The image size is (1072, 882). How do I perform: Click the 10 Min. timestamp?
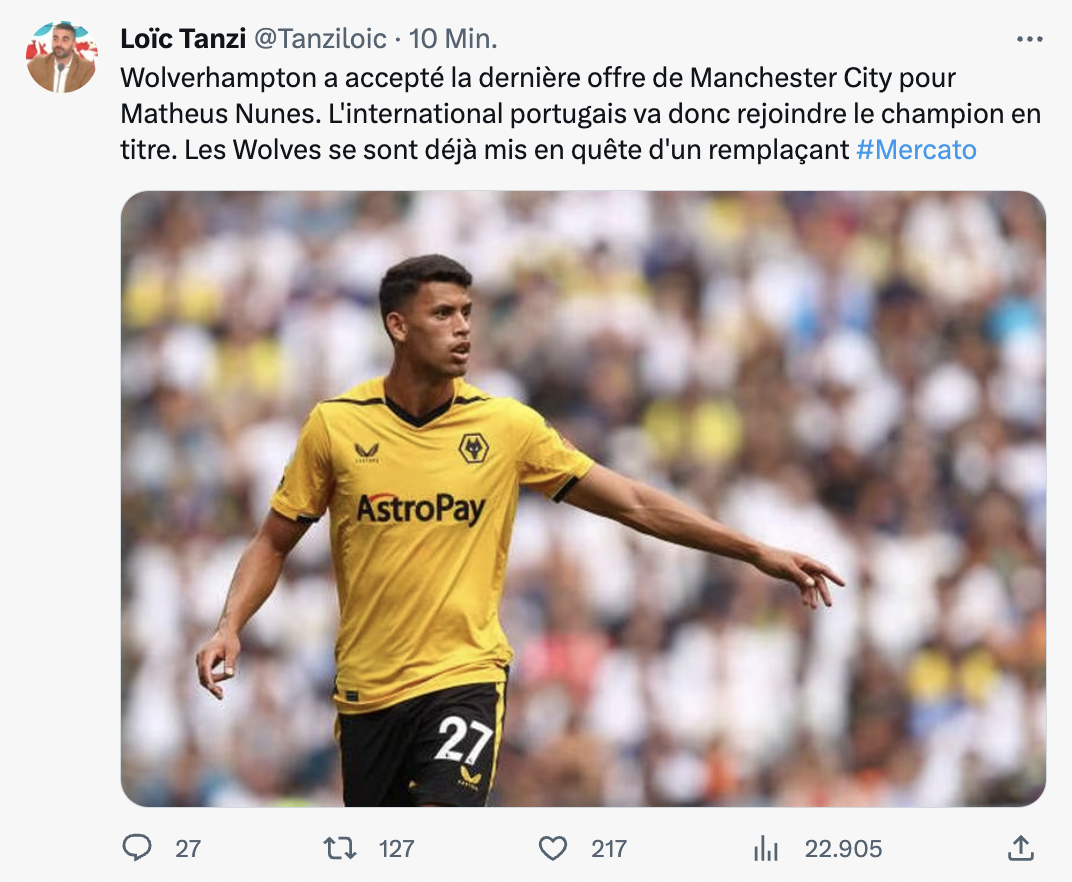[x=453, y=39]
